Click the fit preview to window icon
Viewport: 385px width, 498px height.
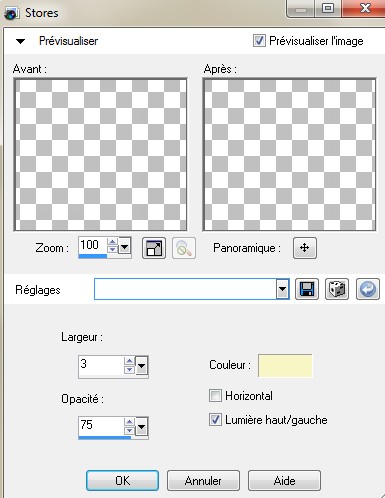tap(154, 248)
